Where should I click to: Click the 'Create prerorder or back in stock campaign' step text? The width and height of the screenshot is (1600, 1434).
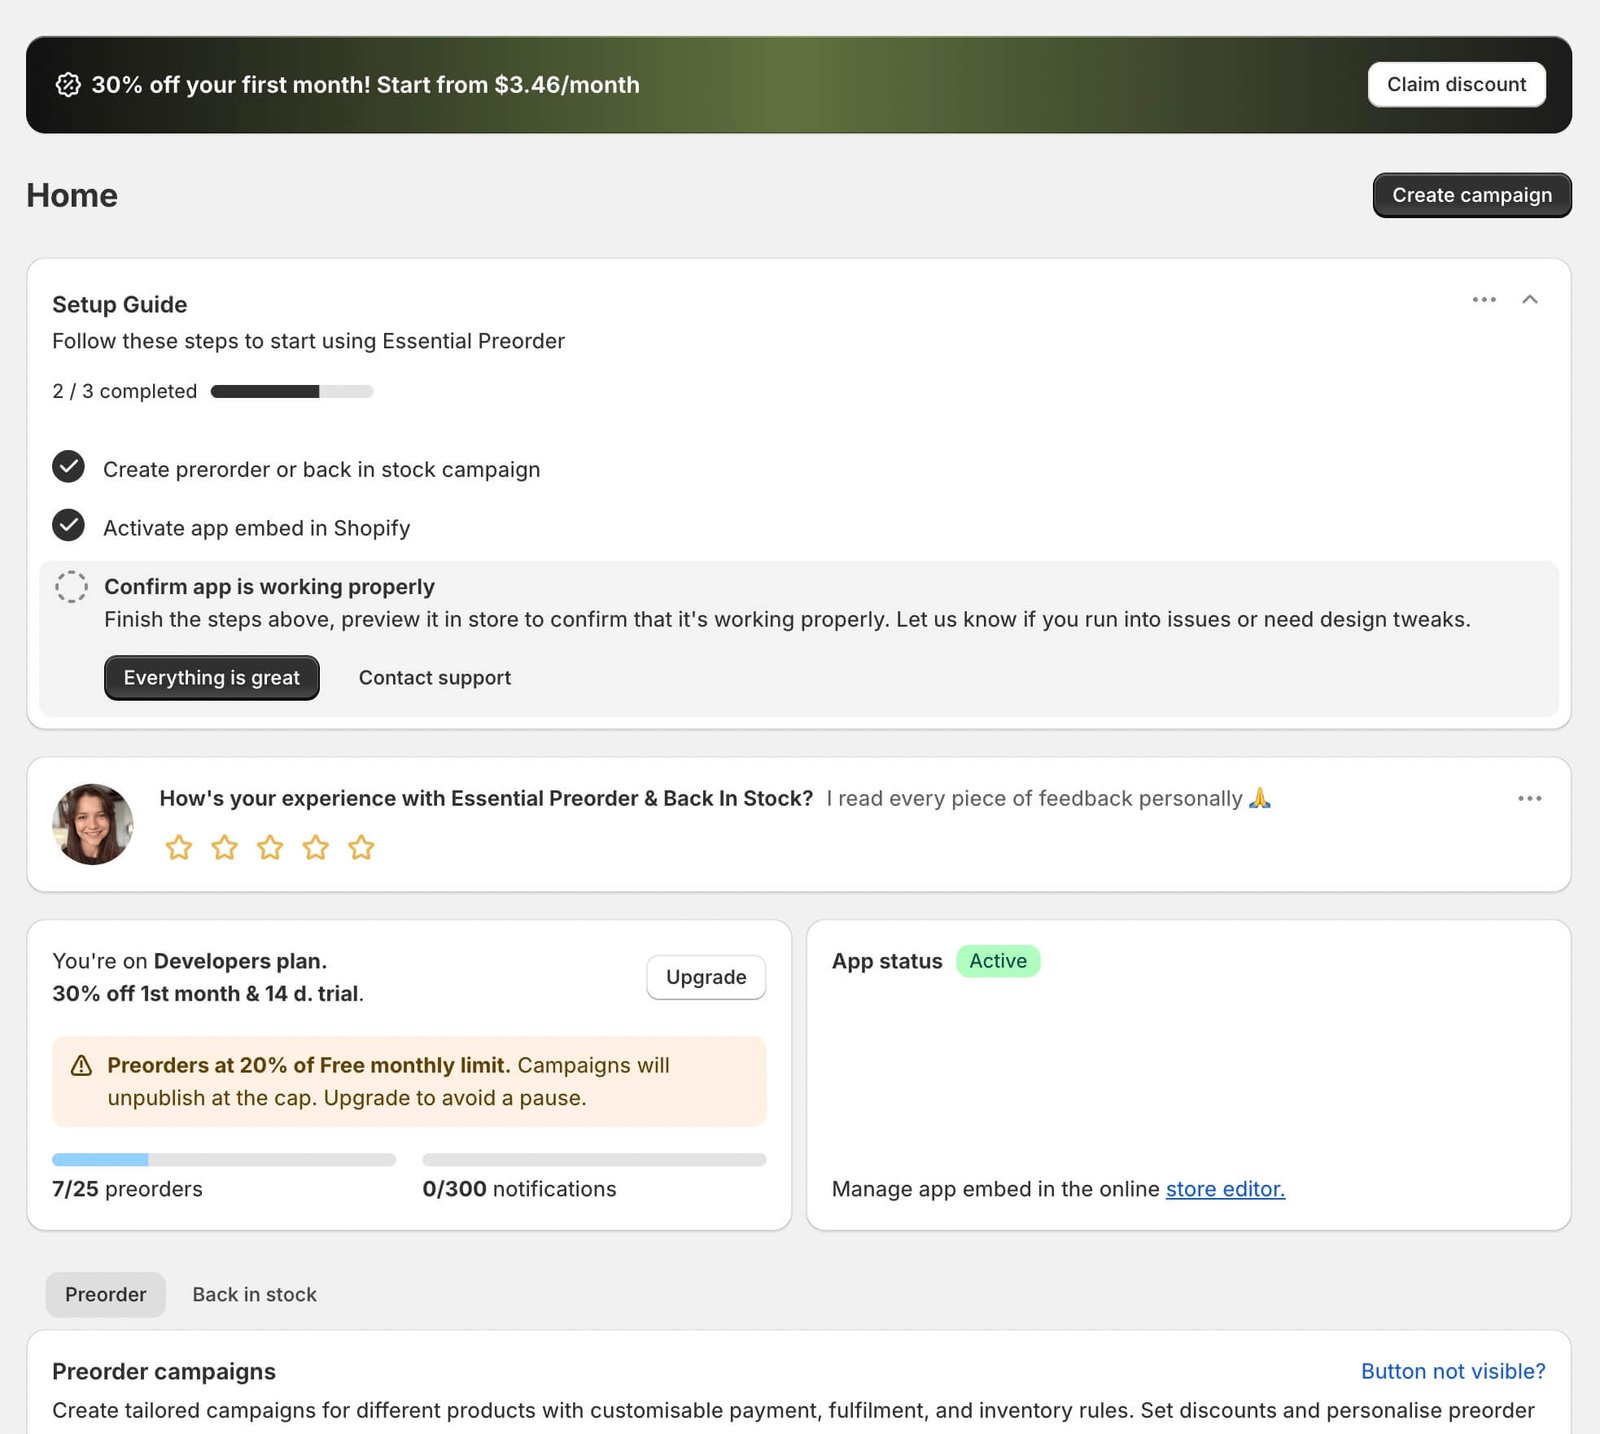tap(322, 470)
